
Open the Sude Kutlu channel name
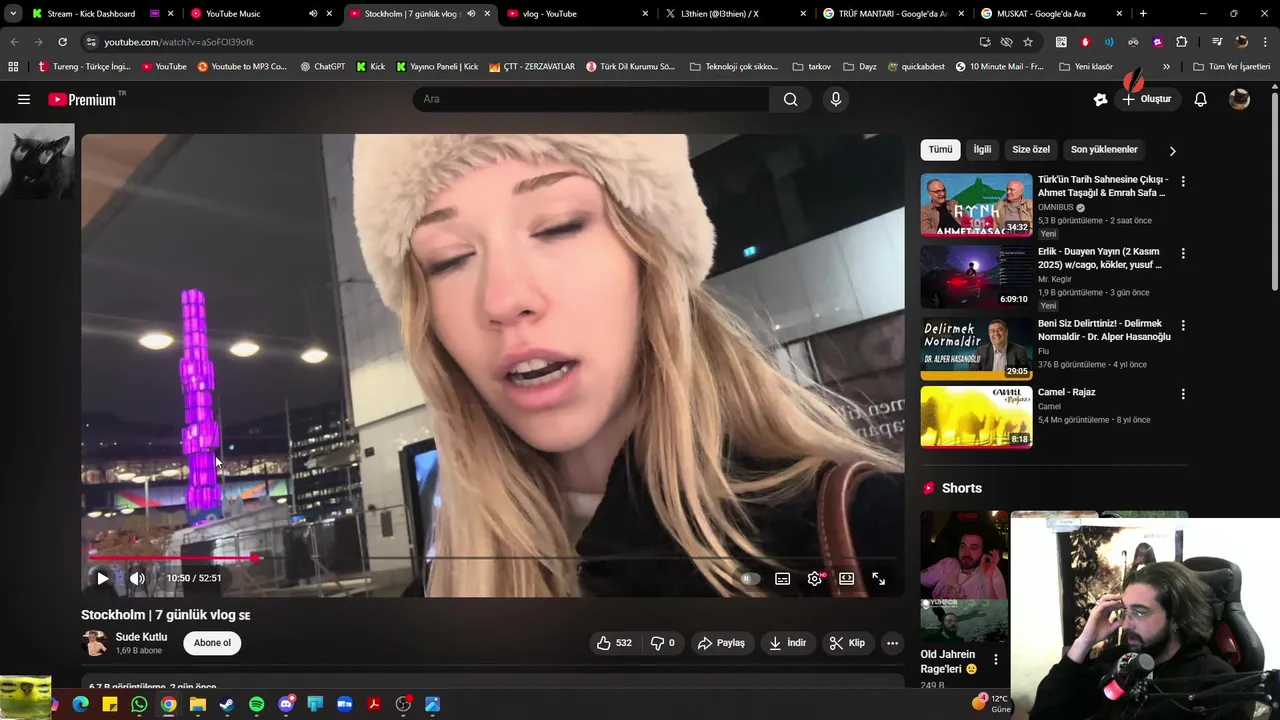pyautogui.click(x=141, y=637)
